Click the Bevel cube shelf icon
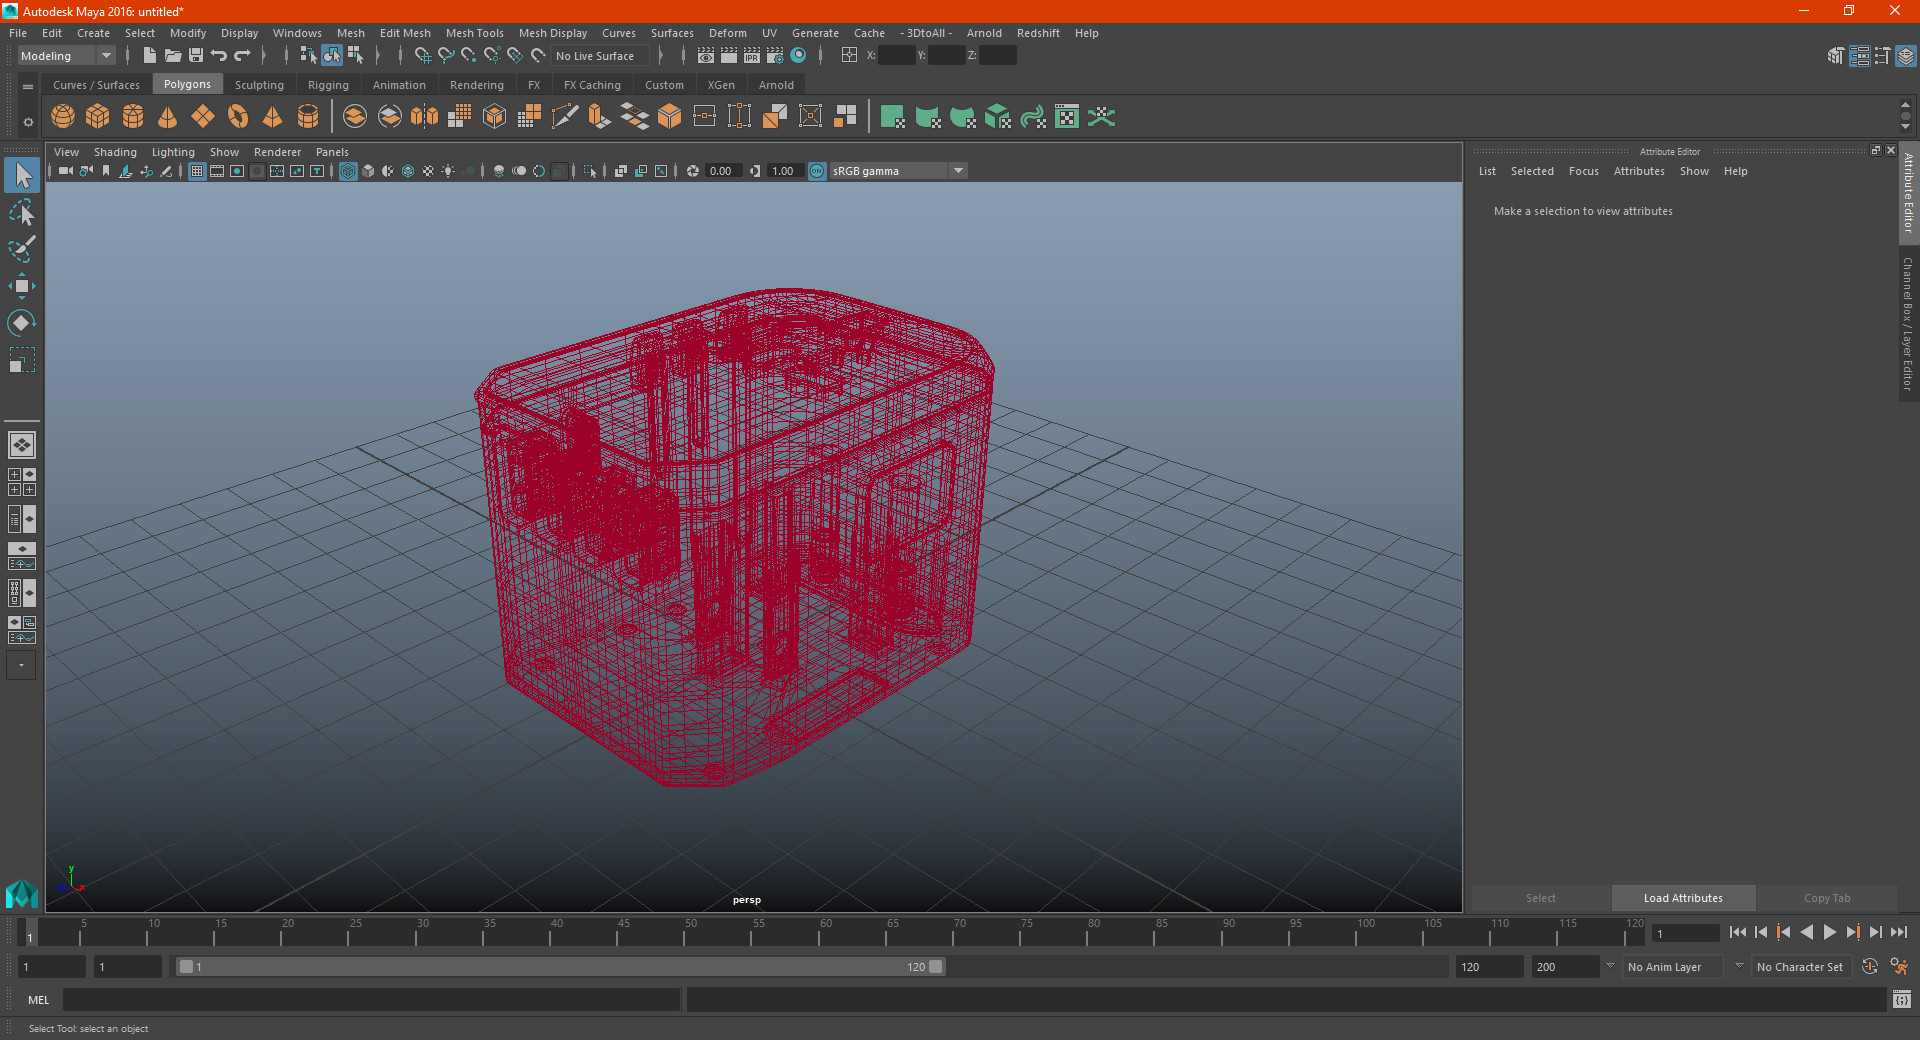The height and width of the screenshot is (1040, 1920). 670,117
